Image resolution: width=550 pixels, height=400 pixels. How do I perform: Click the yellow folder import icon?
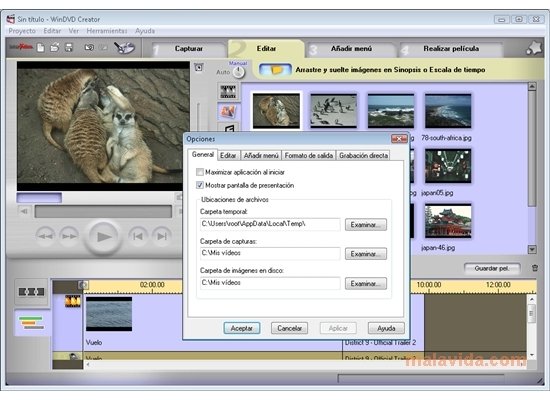pos(275,69)
